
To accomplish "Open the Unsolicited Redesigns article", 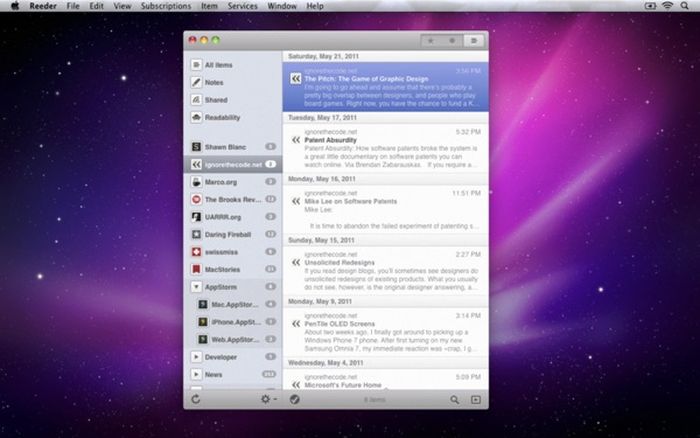I will point(385,271).
